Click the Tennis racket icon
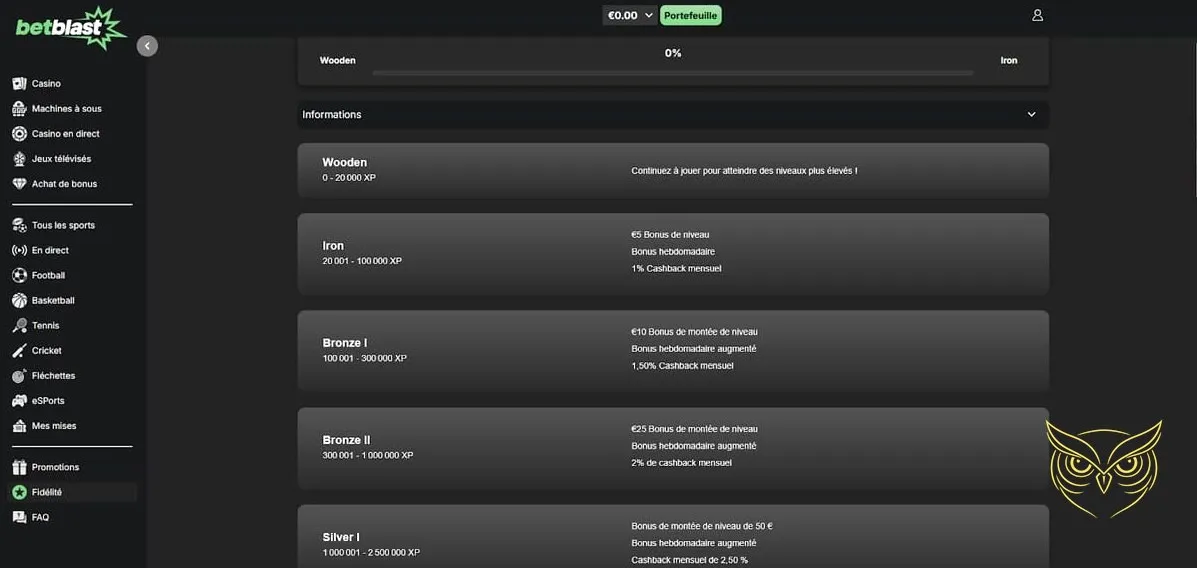The height and width of the screenshot is (568, 1197). pyautogui.click(x=19, y=325)
